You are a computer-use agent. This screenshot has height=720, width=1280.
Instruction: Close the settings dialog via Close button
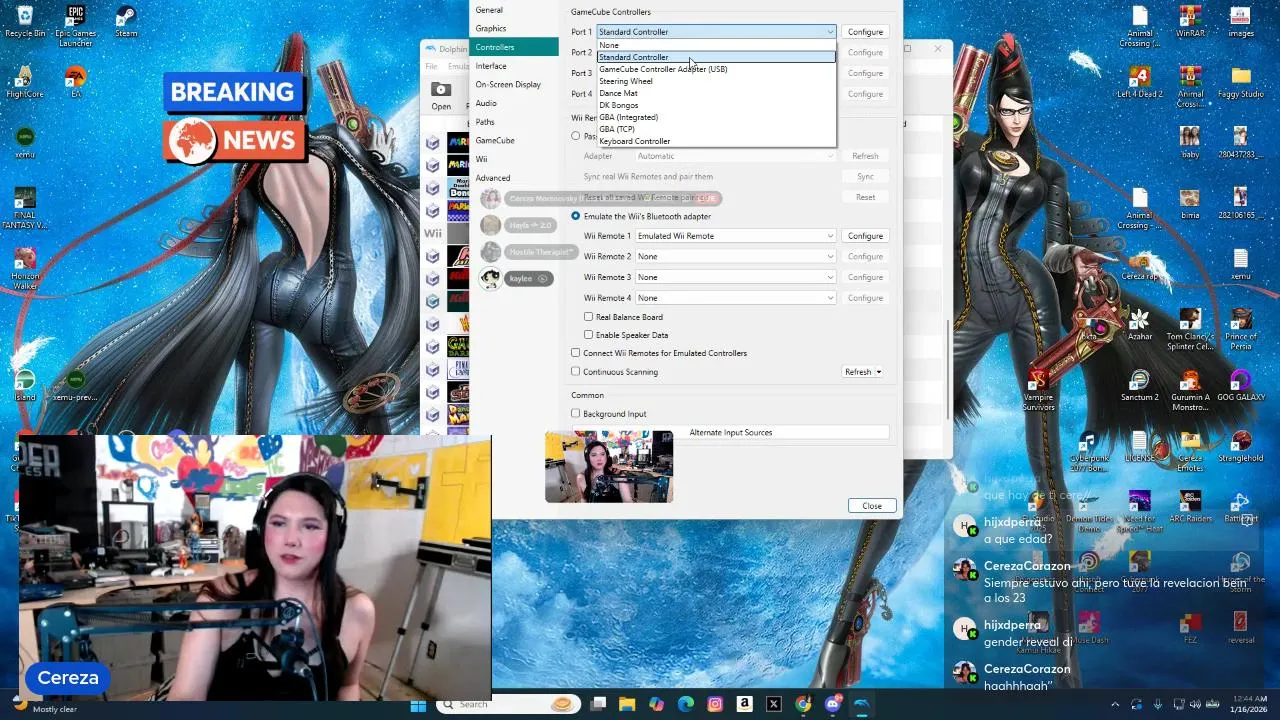[x=872, y=506]
